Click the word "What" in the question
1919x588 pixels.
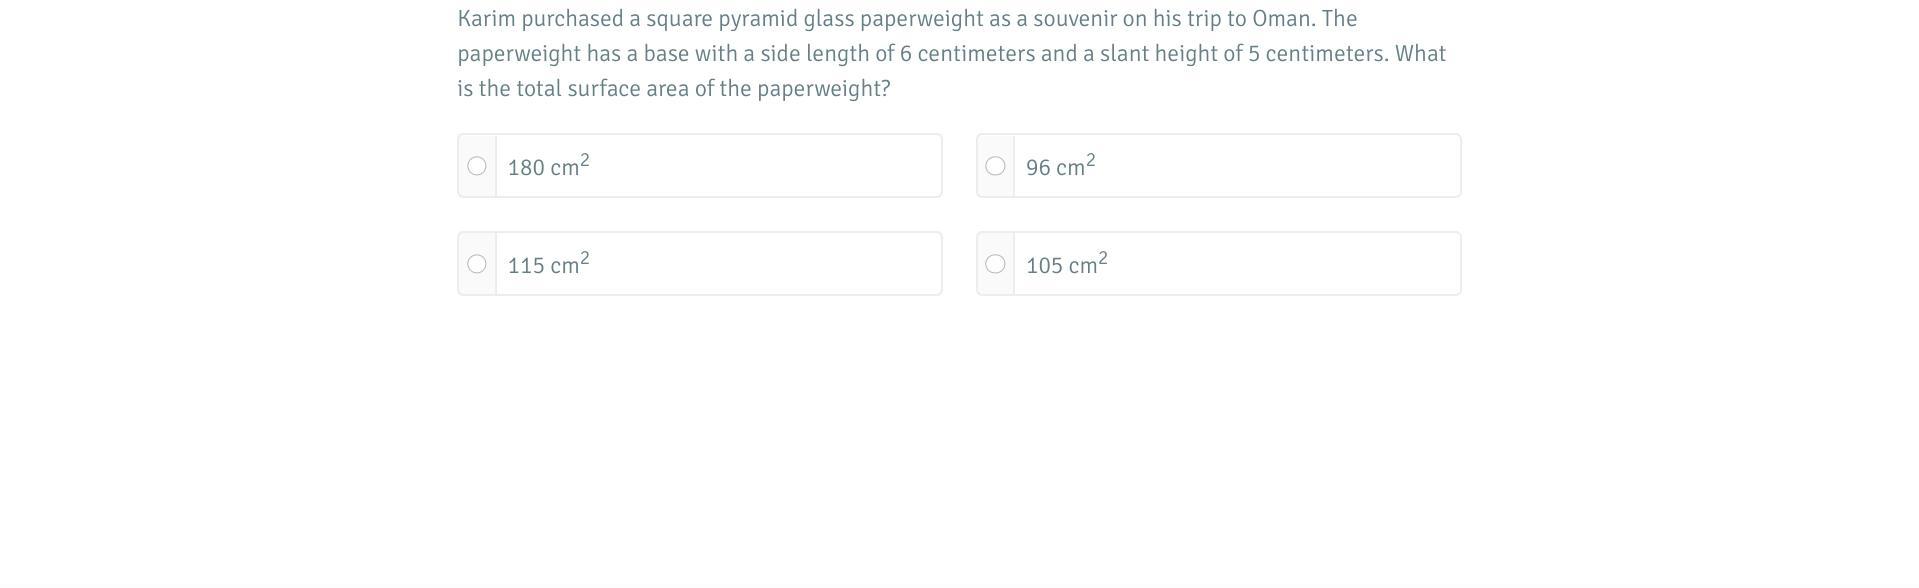coord(1420,54)
